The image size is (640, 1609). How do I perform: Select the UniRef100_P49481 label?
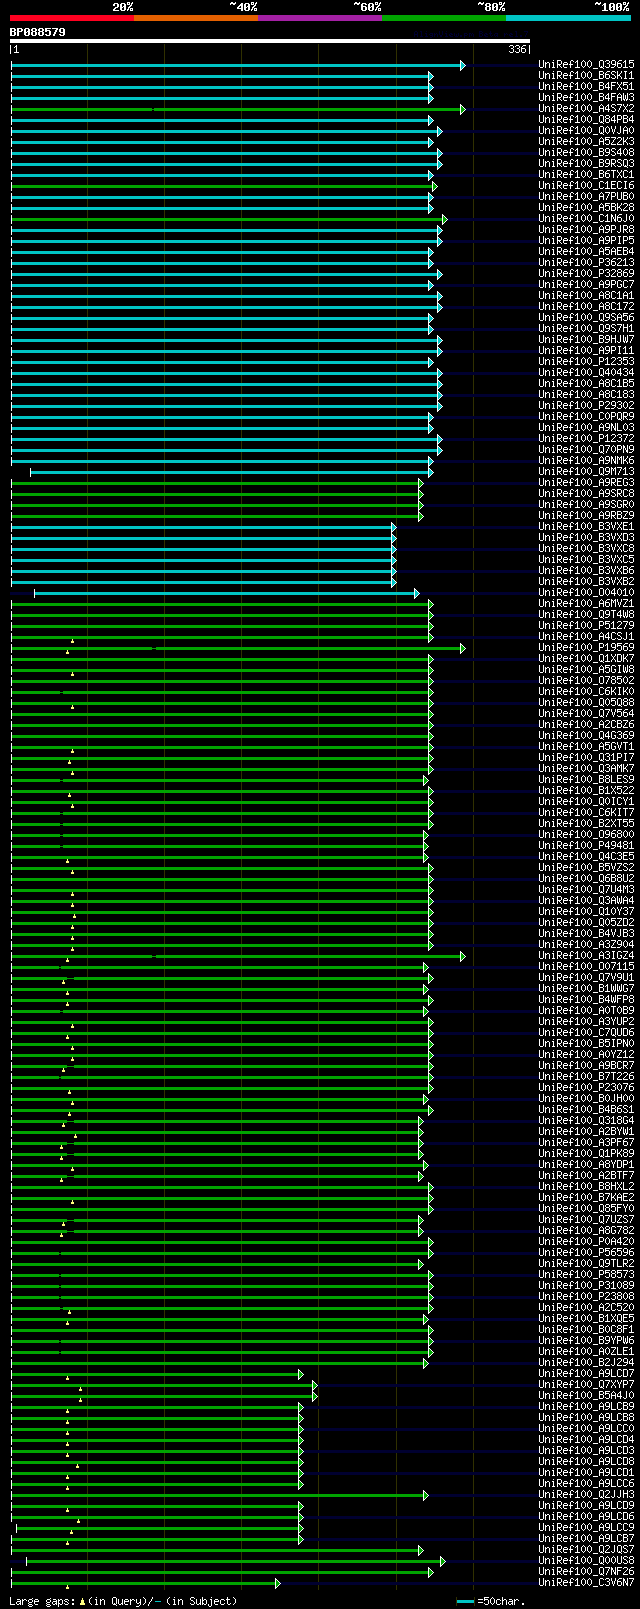[586, 845]
